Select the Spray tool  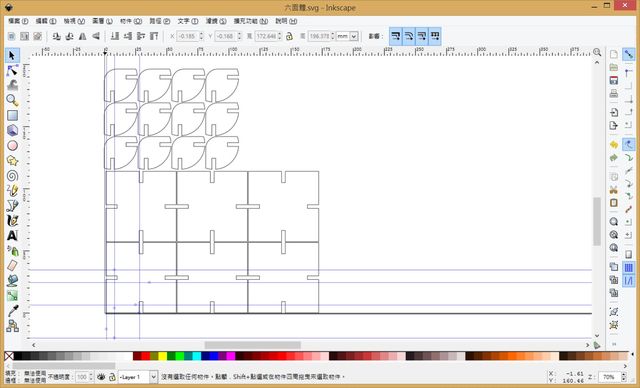pyautogui.click(x=12, y=251)
